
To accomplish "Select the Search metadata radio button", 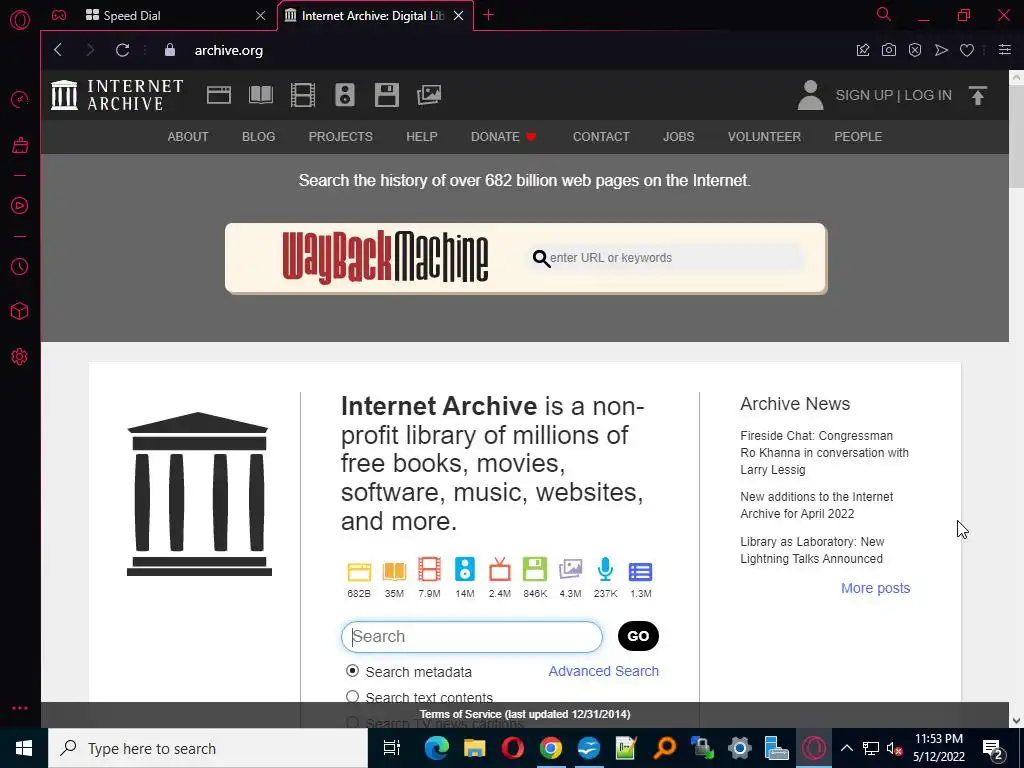I will [353, 671].
